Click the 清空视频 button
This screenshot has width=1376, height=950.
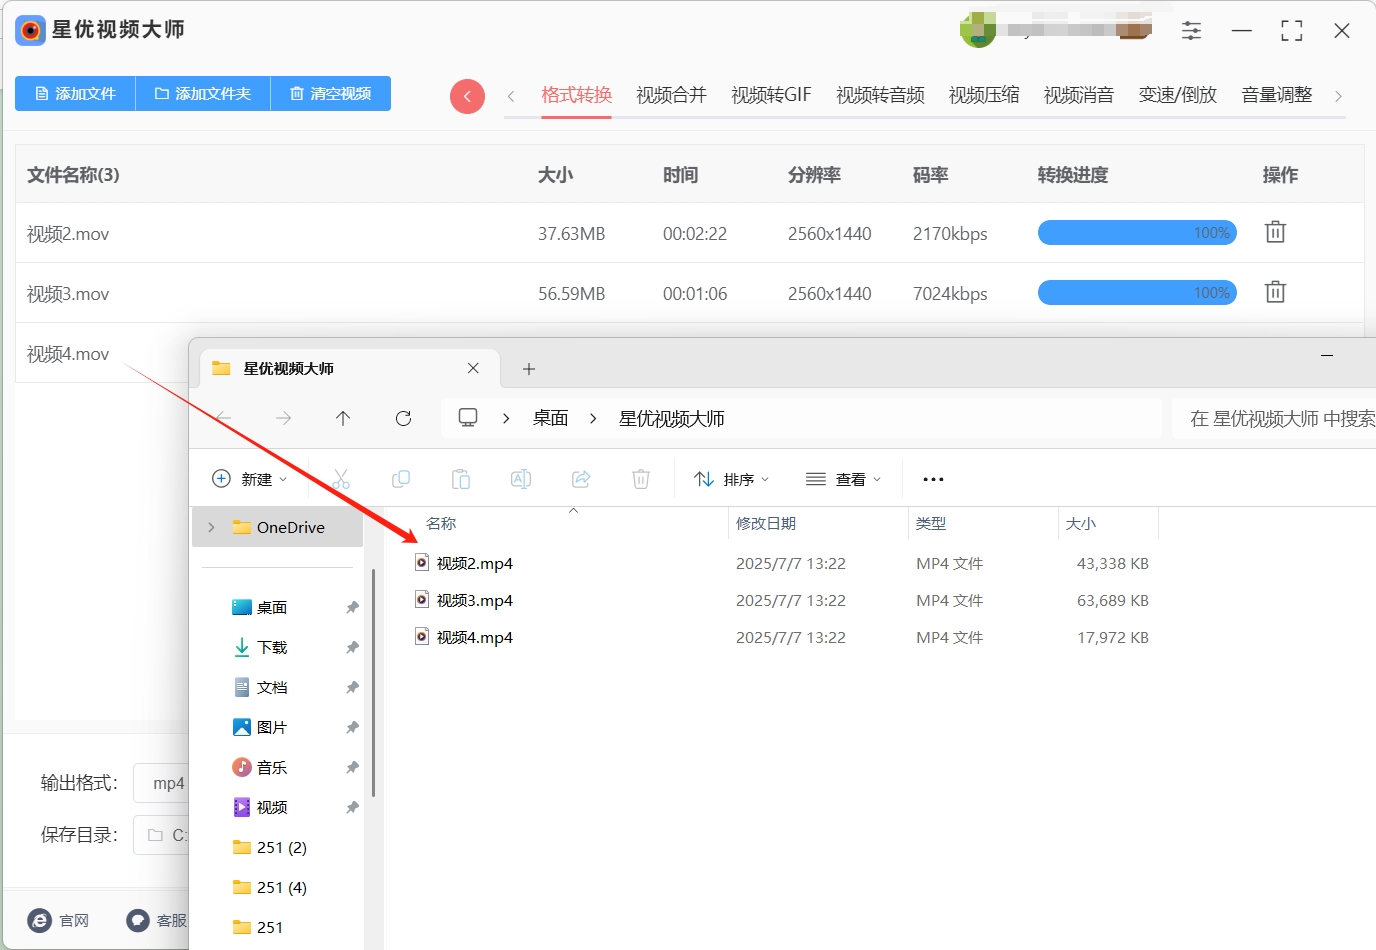[x=331, y=93]
